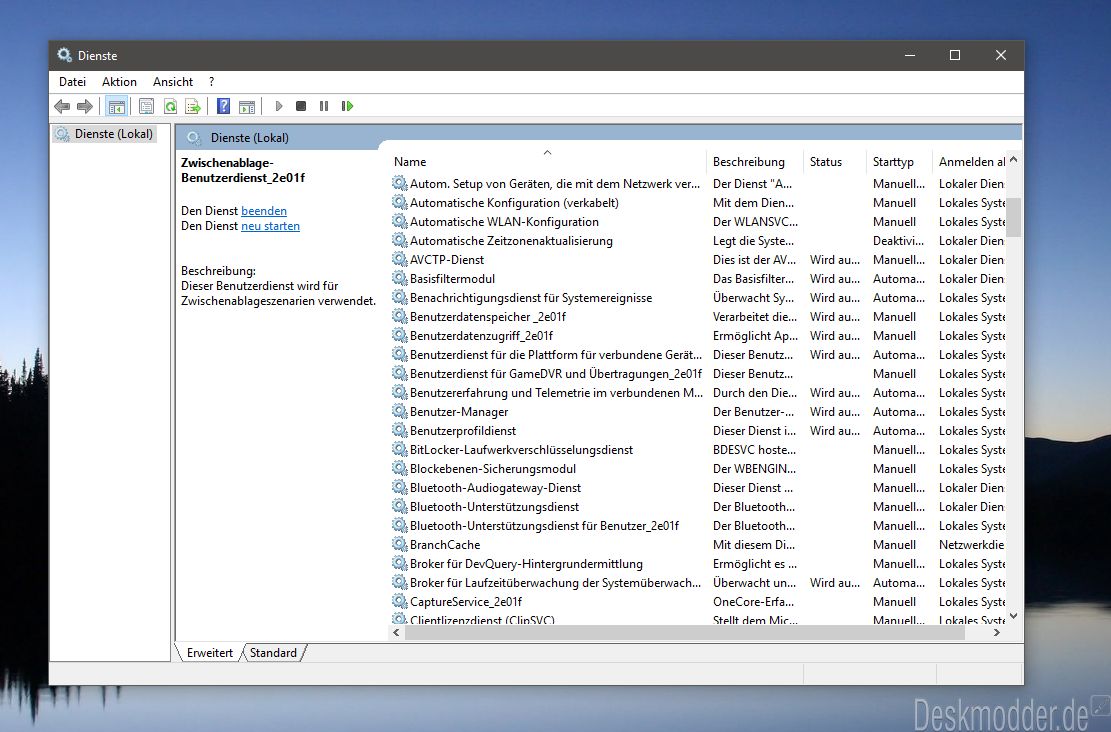Click the Forward arrow in the toolbar
This screenshot has height=732, width=1111.
85,106
